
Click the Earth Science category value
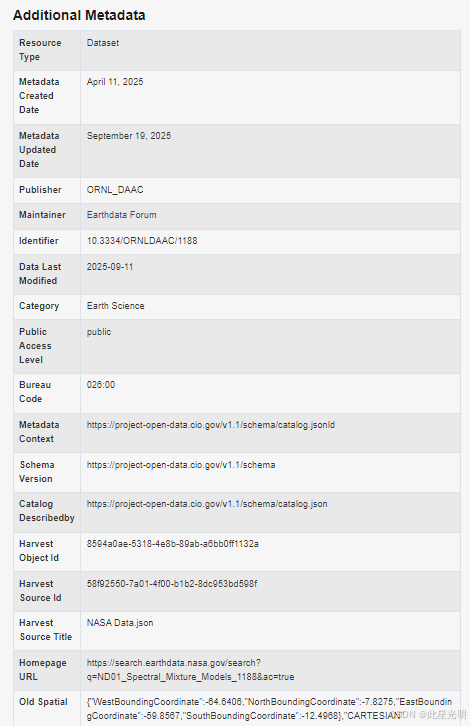coord(115,306)
